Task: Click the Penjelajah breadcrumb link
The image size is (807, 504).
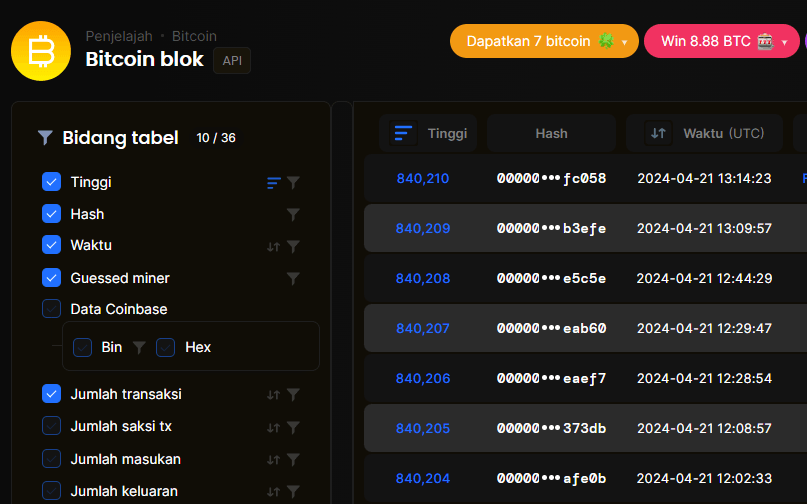Action: (118, 36)
